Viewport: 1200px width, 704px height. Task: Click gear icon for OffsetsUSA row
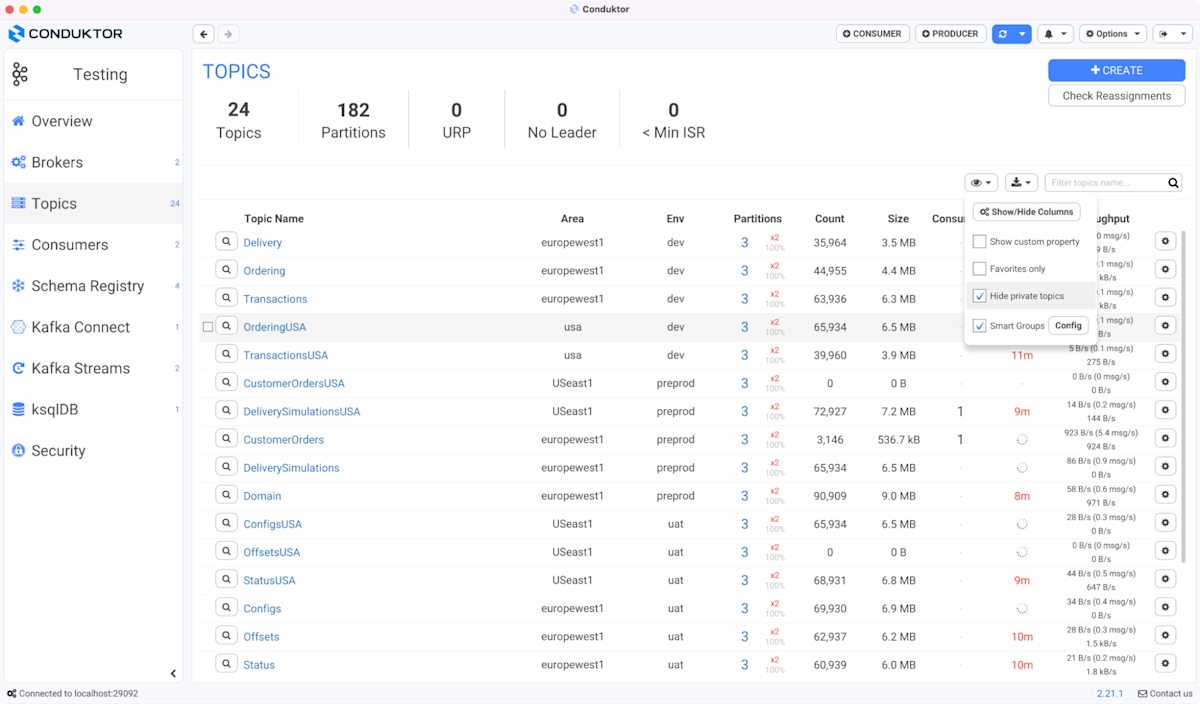tap(1165, 551)
